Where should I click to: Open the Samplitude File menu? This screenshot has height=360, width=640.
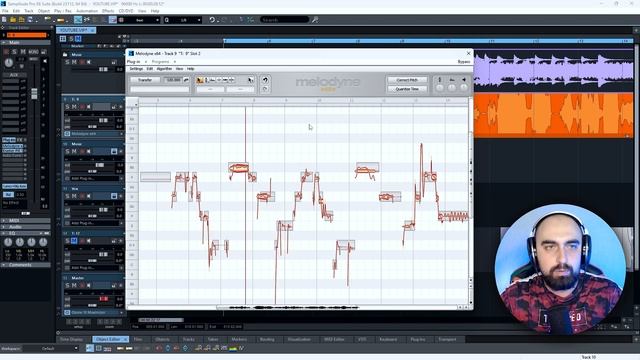(5, 11)
